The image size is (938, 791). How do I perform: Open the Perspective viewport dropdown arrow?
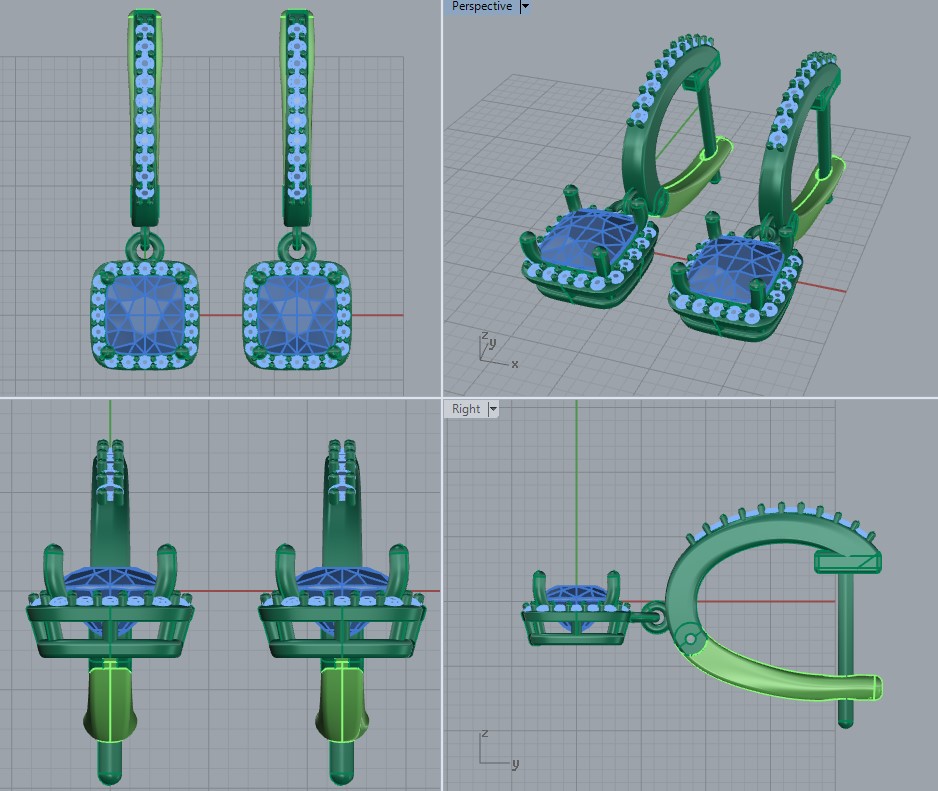(526, 7)
